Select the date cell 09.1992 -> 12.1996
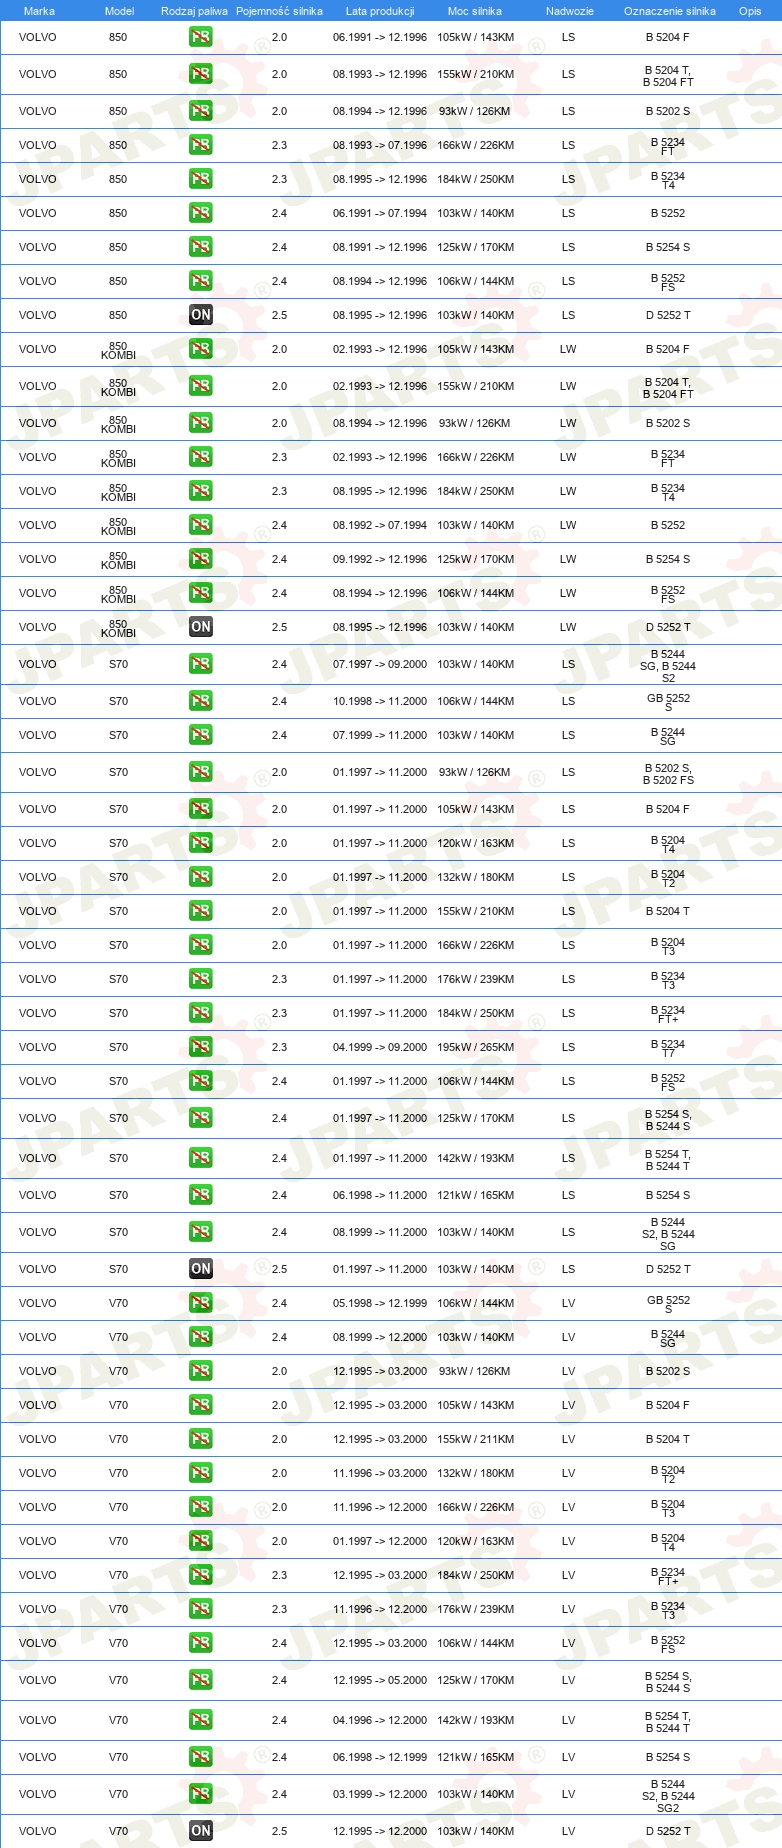Image resolution: width=782 pixels, height=1848 pixels. 380,559
